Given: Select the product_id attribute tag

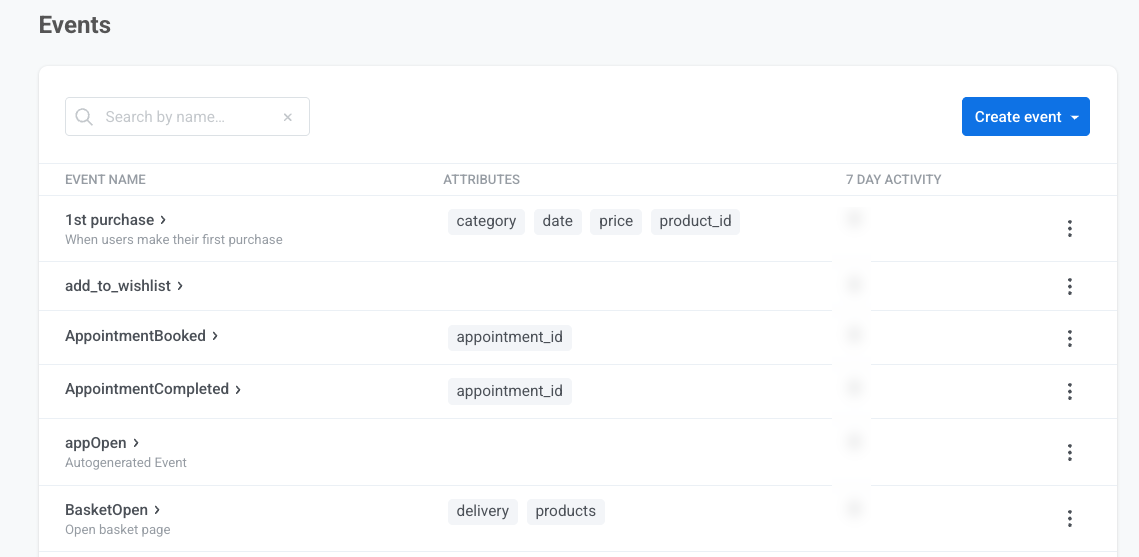Looking at the screenshot, I should [x=695, y=221].
